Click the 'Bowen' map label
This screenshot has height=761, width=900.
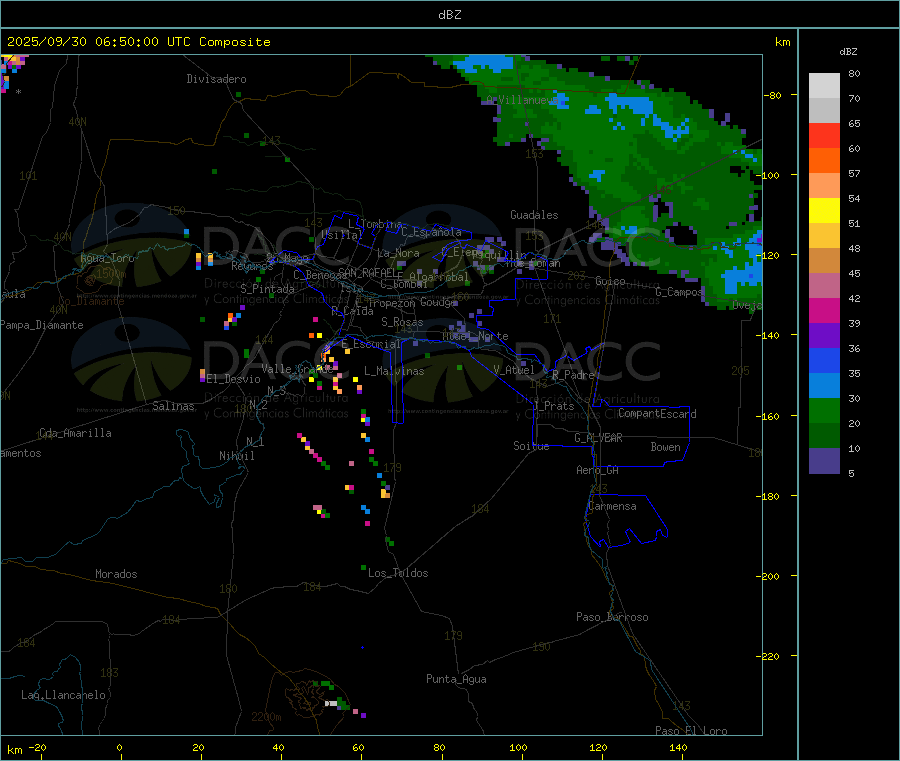click(x=665, y=448)
